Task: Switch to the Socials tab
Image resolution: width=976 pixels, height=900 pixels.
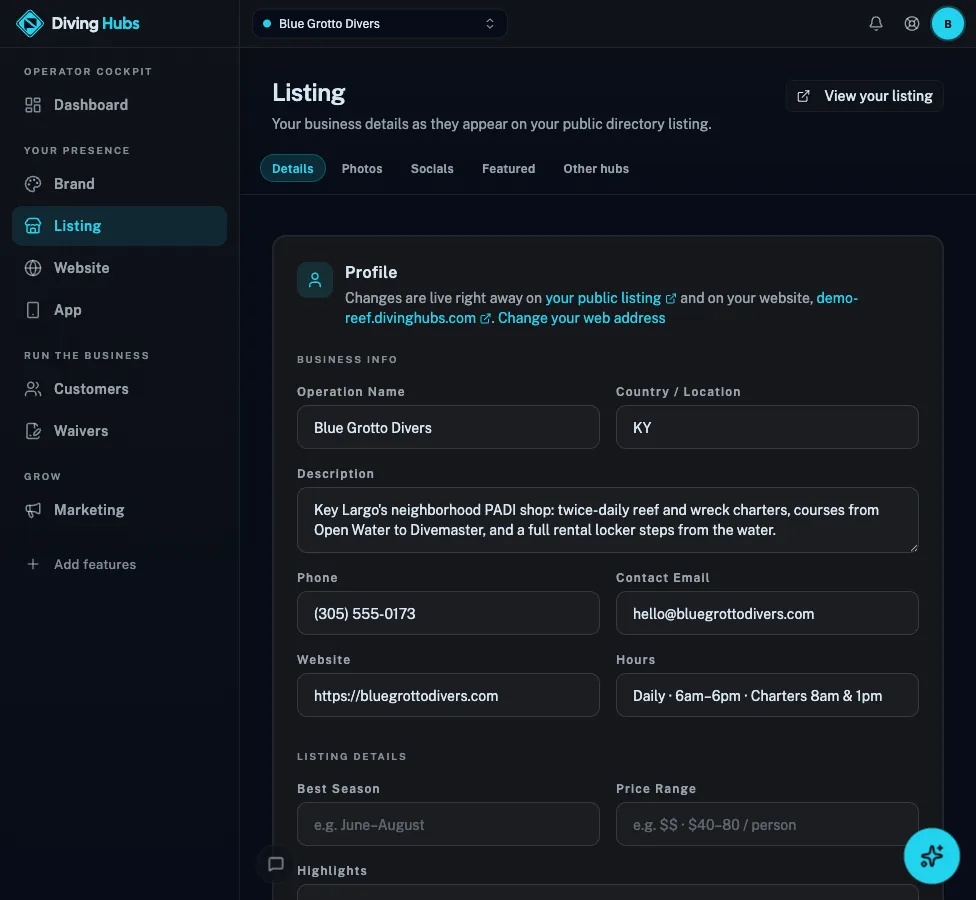Action: (x=432, y=169)
